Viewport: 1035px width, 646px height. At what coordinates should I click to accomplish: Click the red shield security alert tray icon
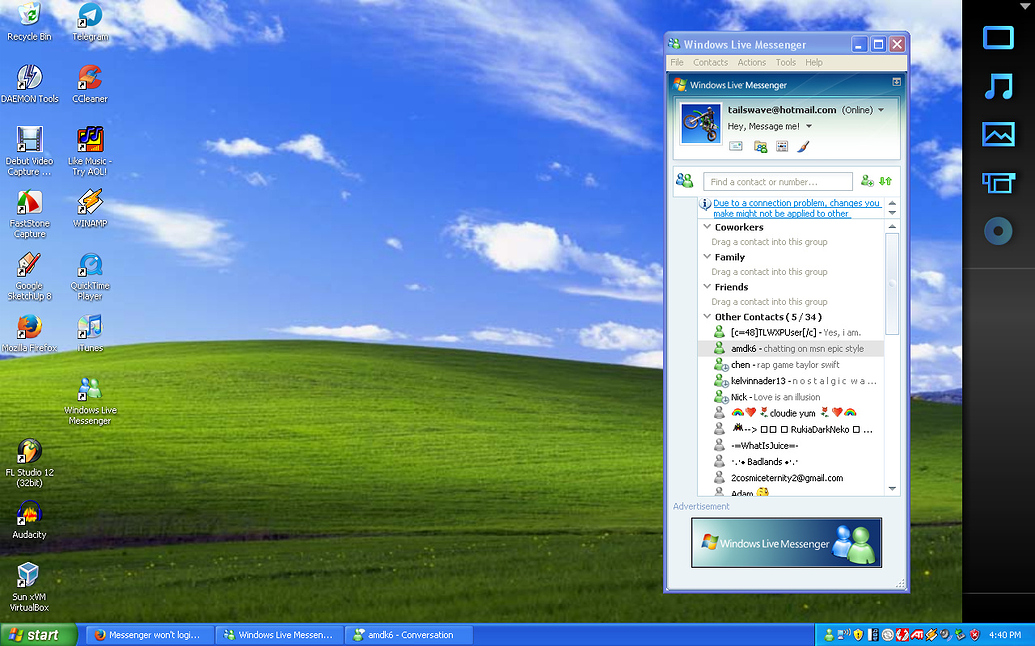pos(975,635)
